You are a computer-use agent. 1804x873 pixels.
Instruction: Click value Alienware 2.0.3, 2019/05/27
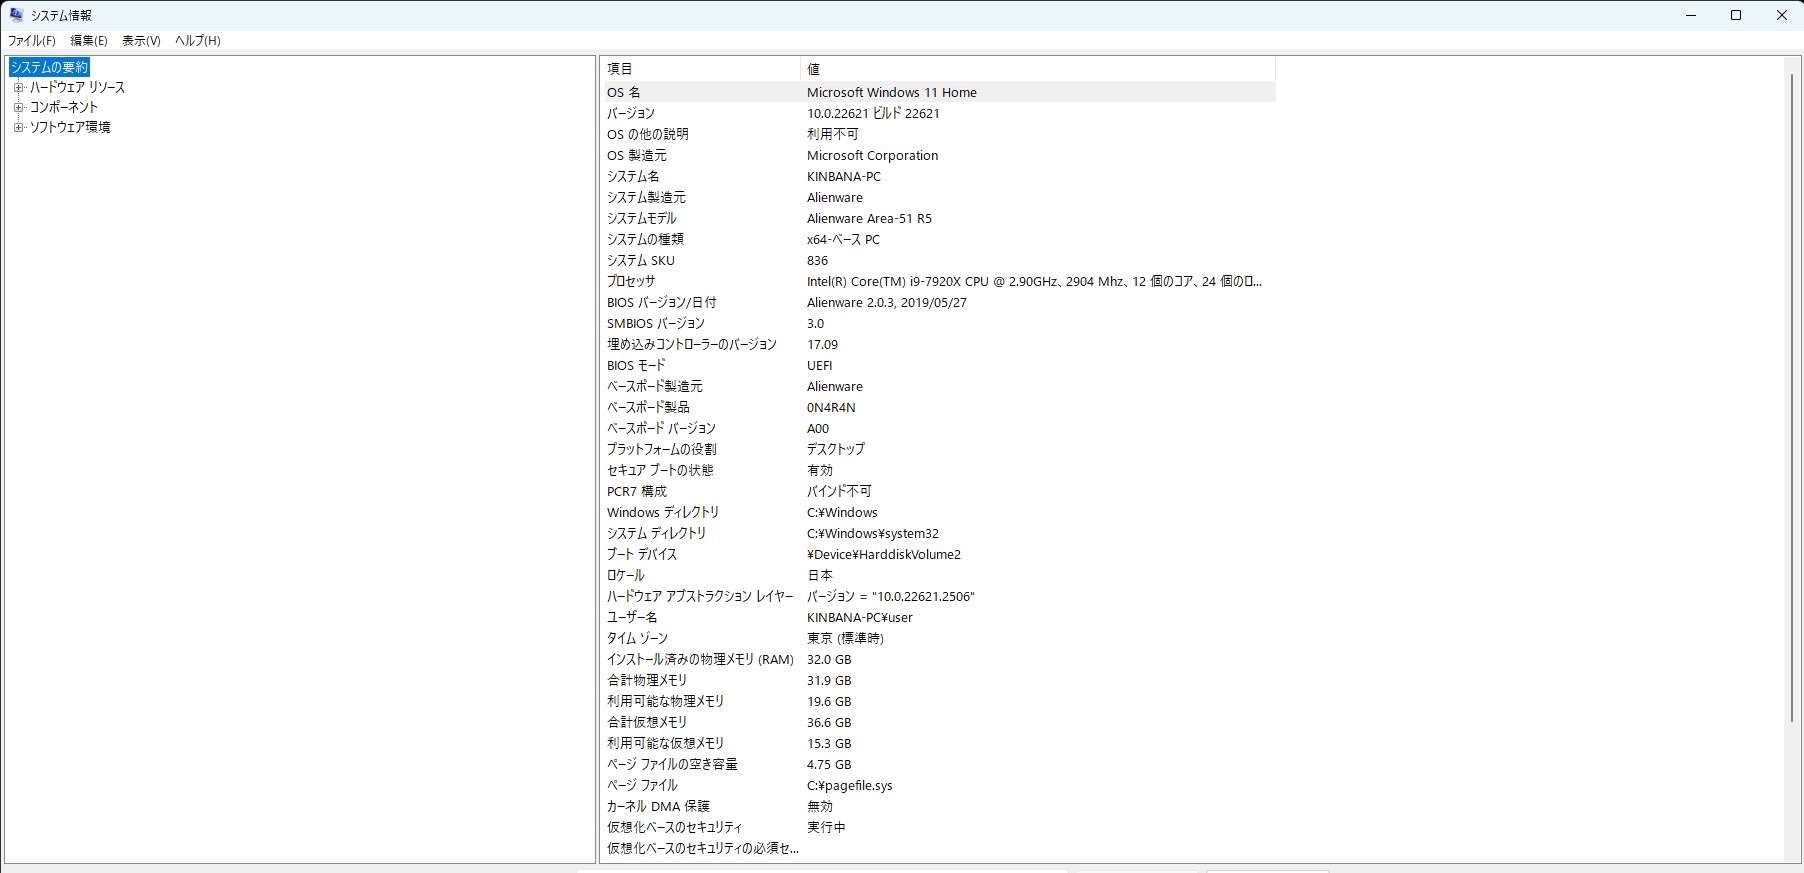(886, 302)
